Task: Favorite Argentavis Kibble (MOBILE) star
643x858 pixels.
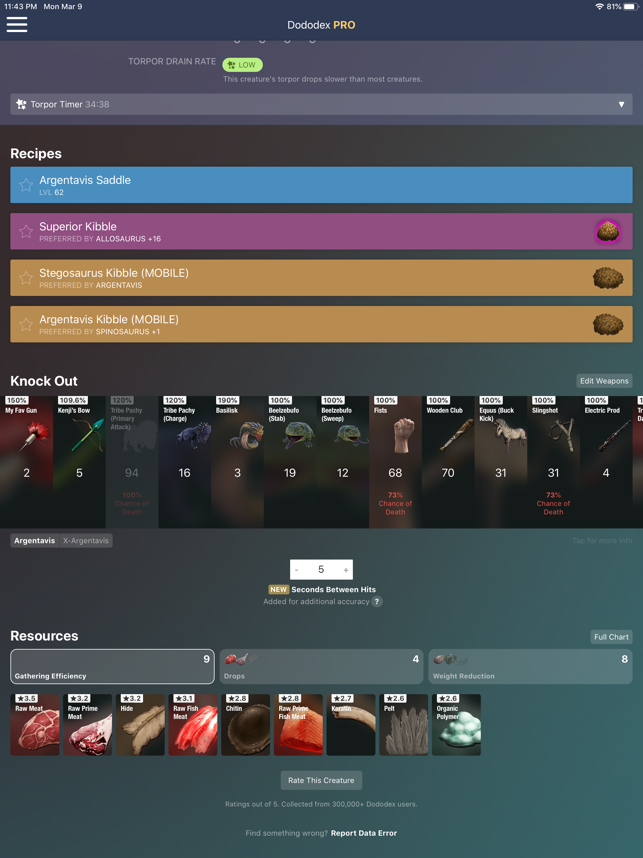Action: tap(26, 324)
